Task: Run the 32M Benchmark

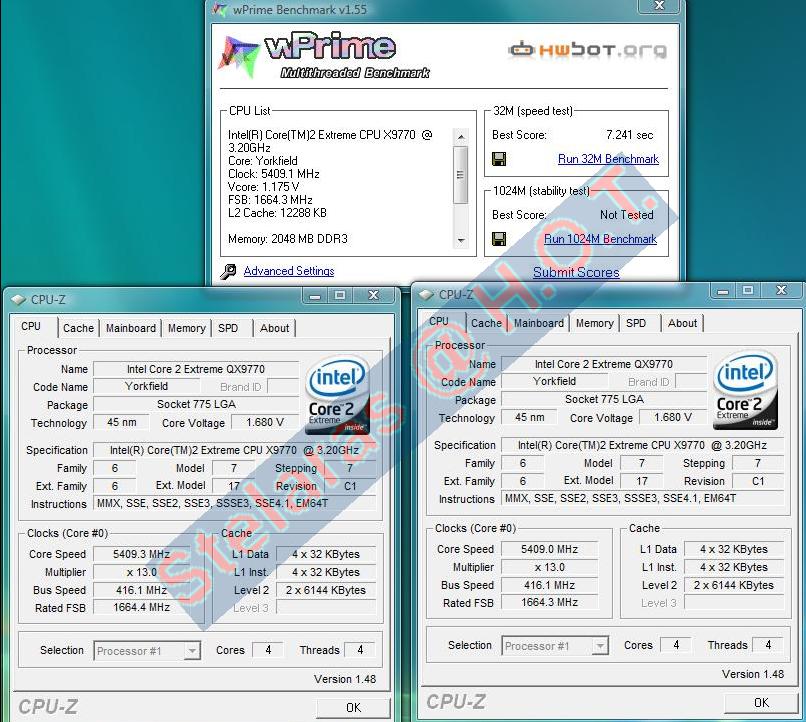Action: tap(608, 159)
